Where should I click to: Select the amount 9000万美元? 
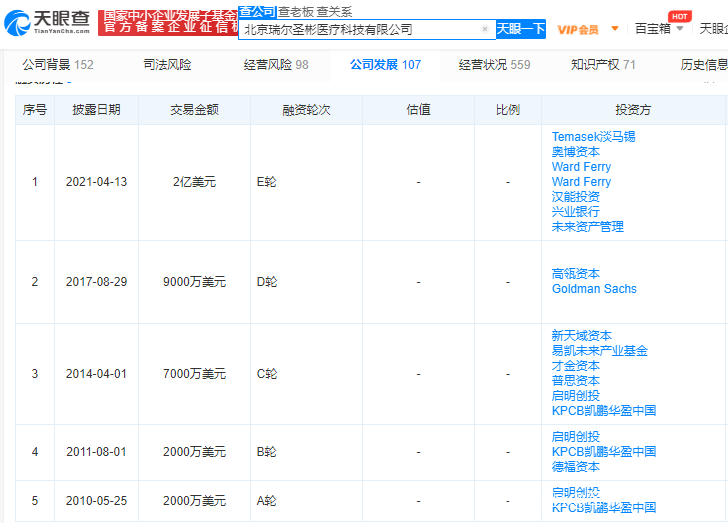pos(195,282)
